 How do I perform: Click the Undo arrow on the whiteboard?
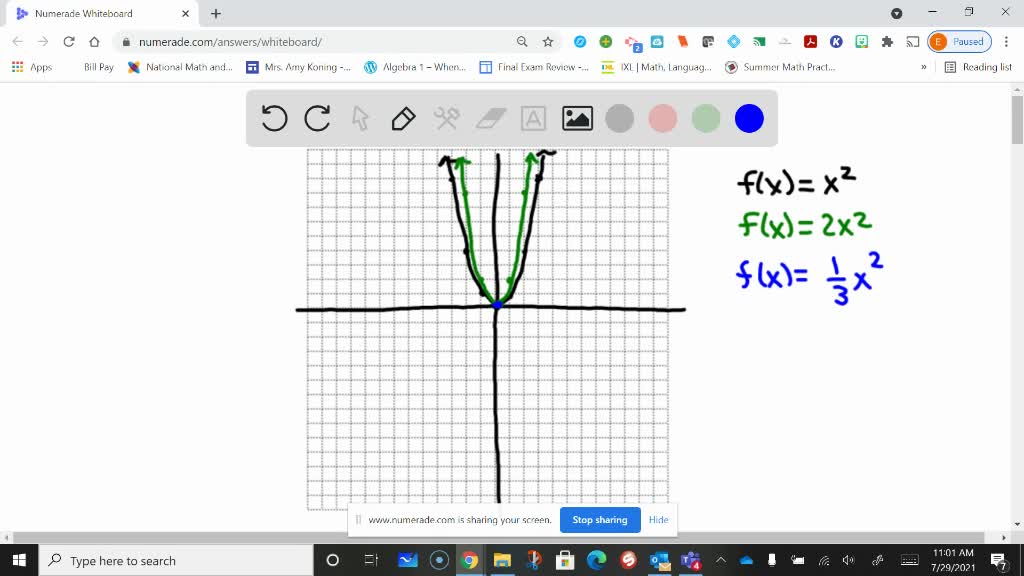[273, 118]
